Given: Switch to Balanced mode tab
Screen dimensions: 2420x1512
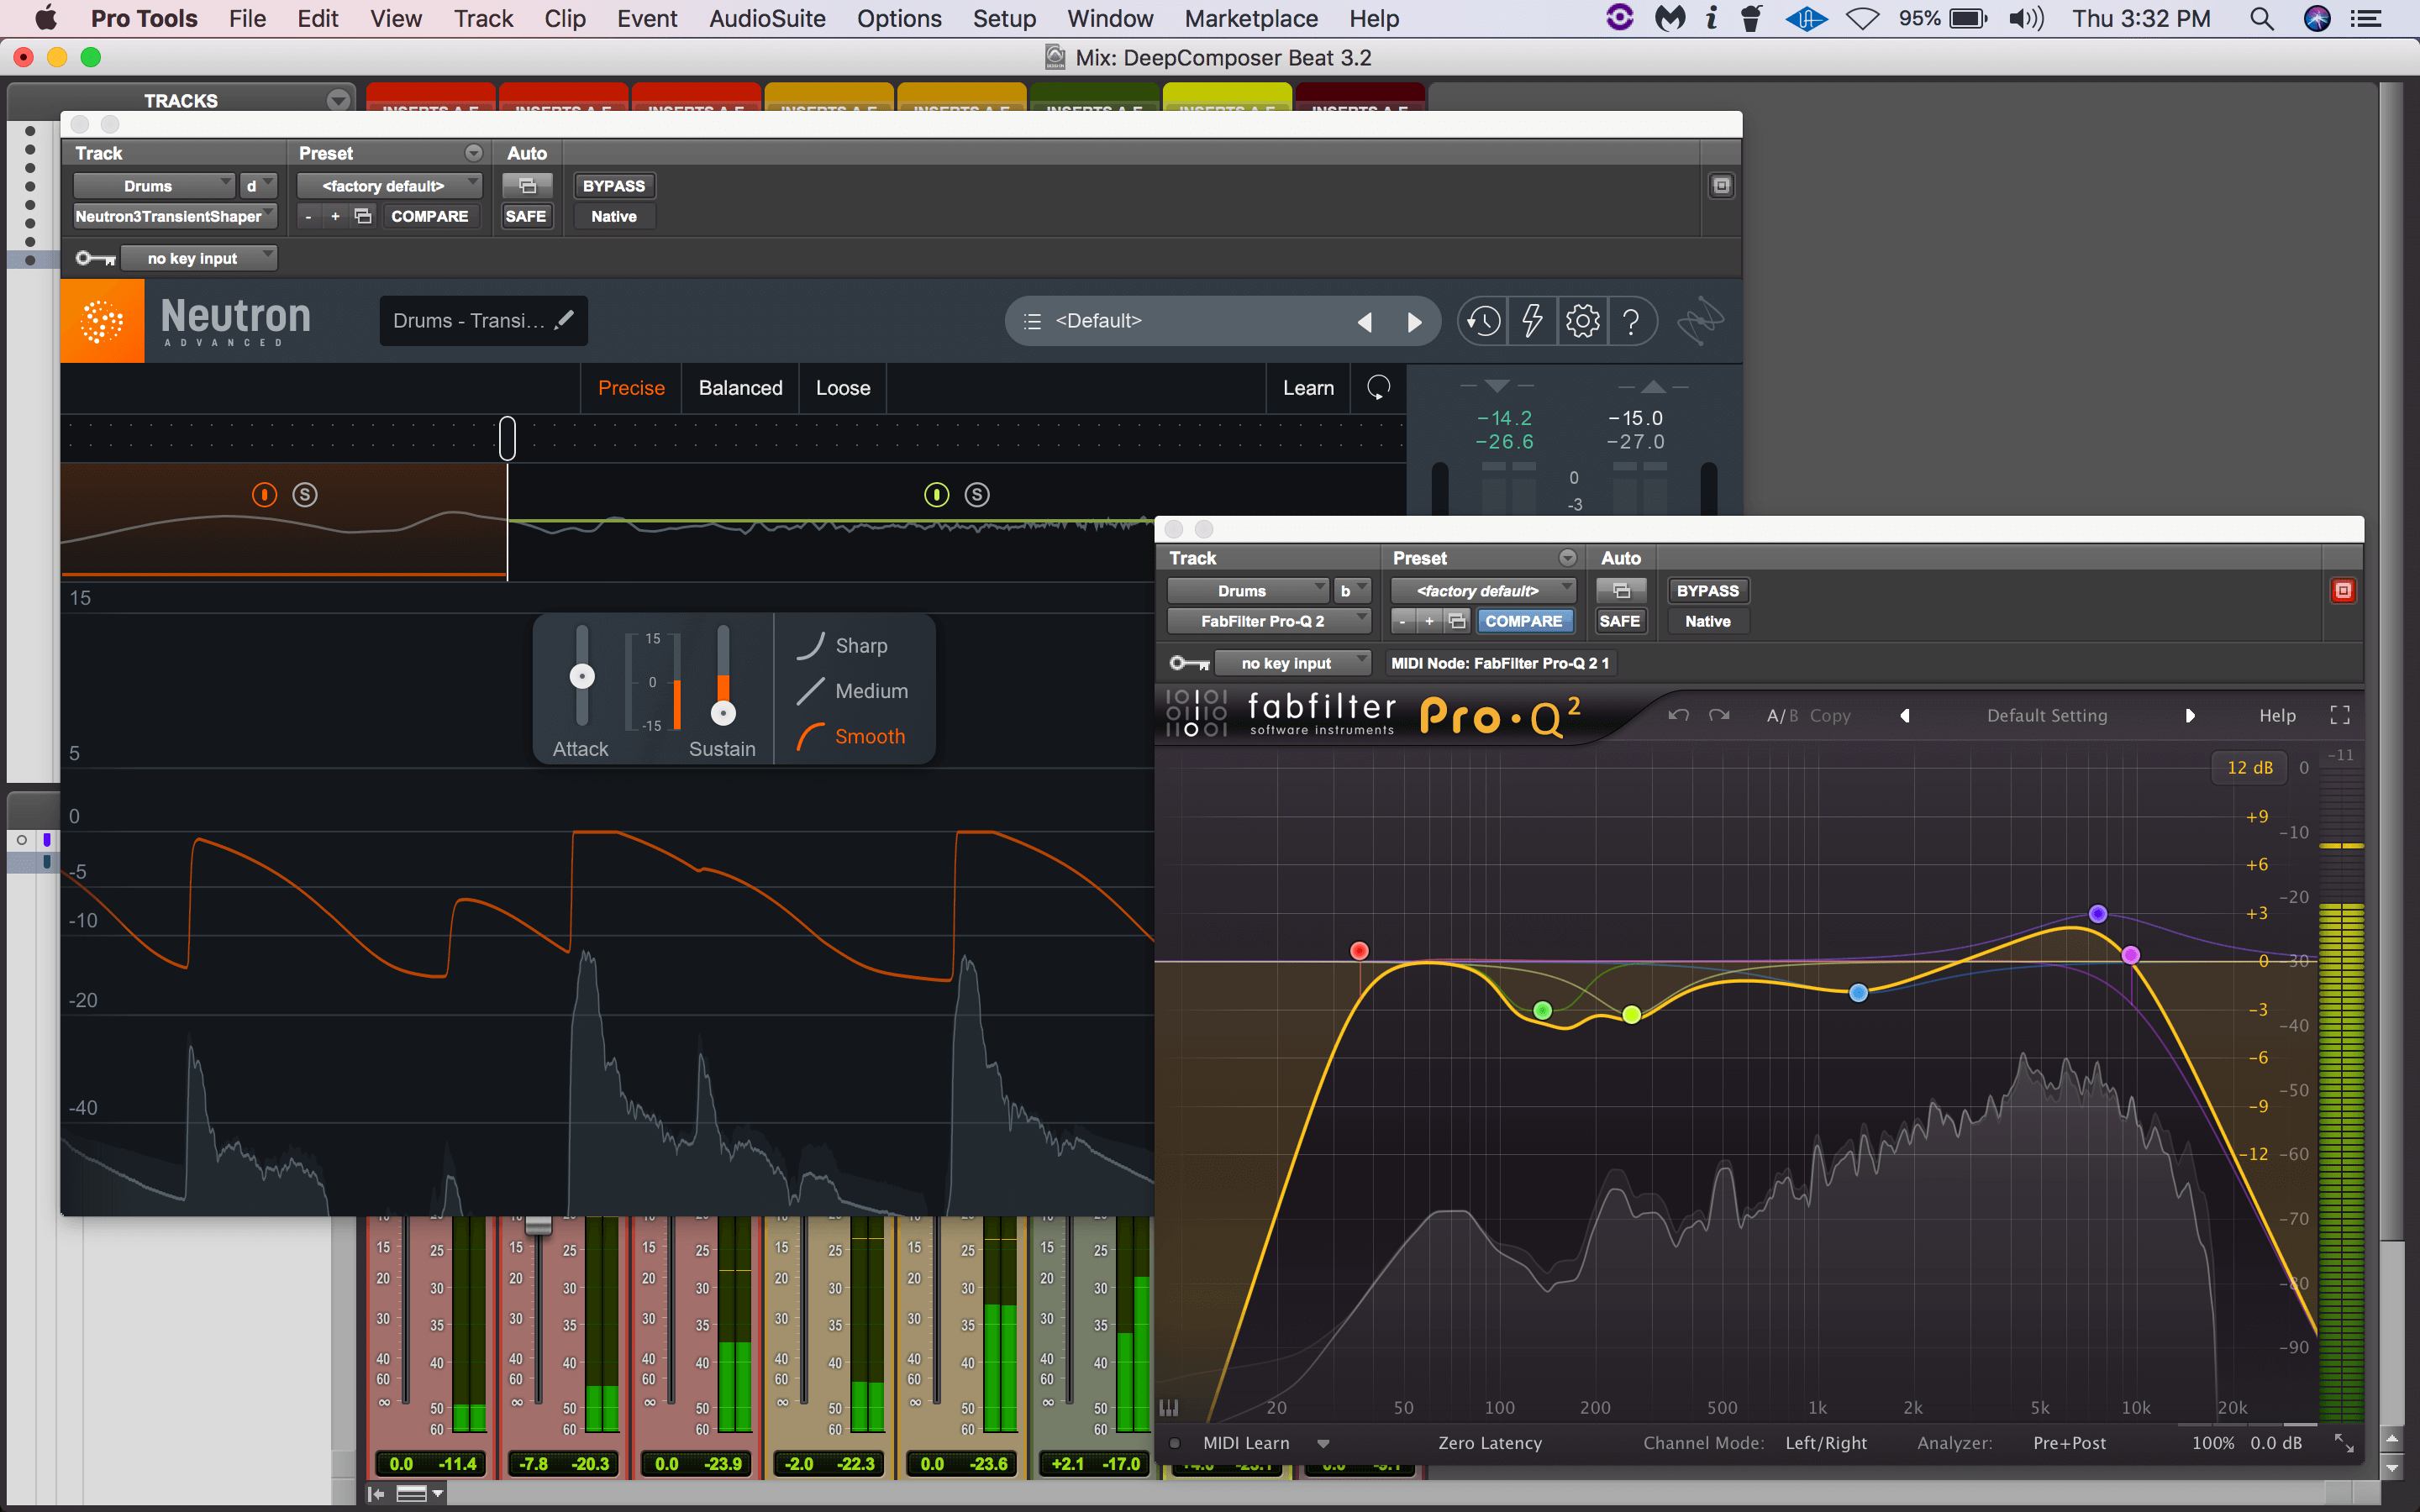Looking at the screenshot, I should click(x=740, y=388).
